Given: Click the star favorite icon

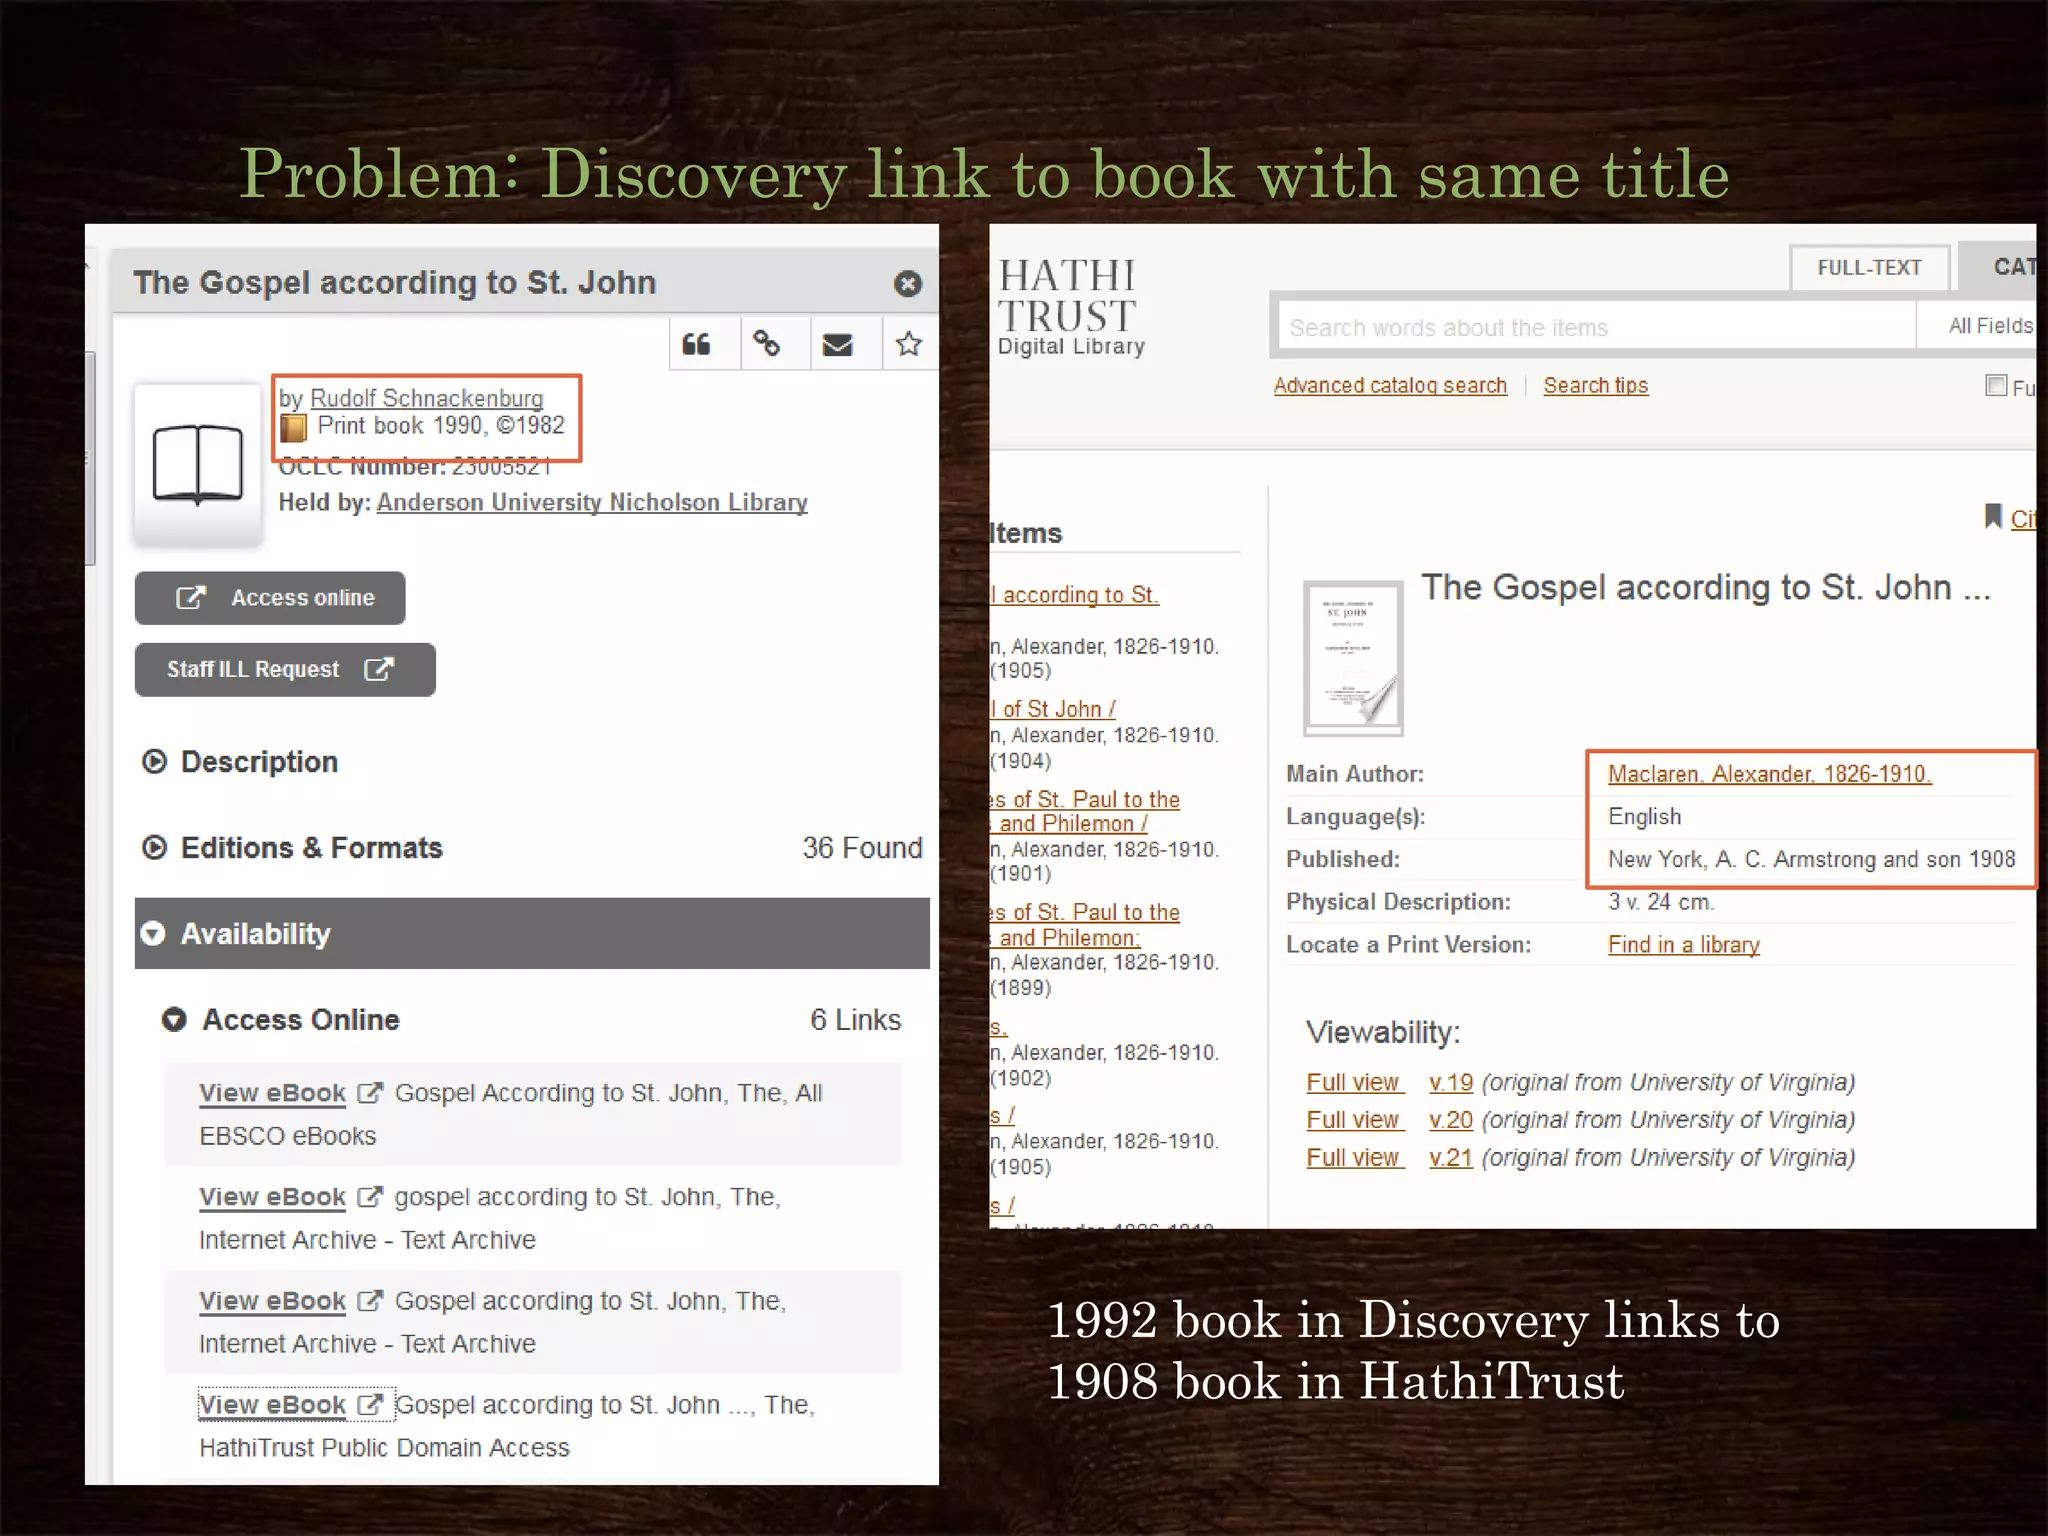Looking at the screenshot, I should tap(908, 345).
